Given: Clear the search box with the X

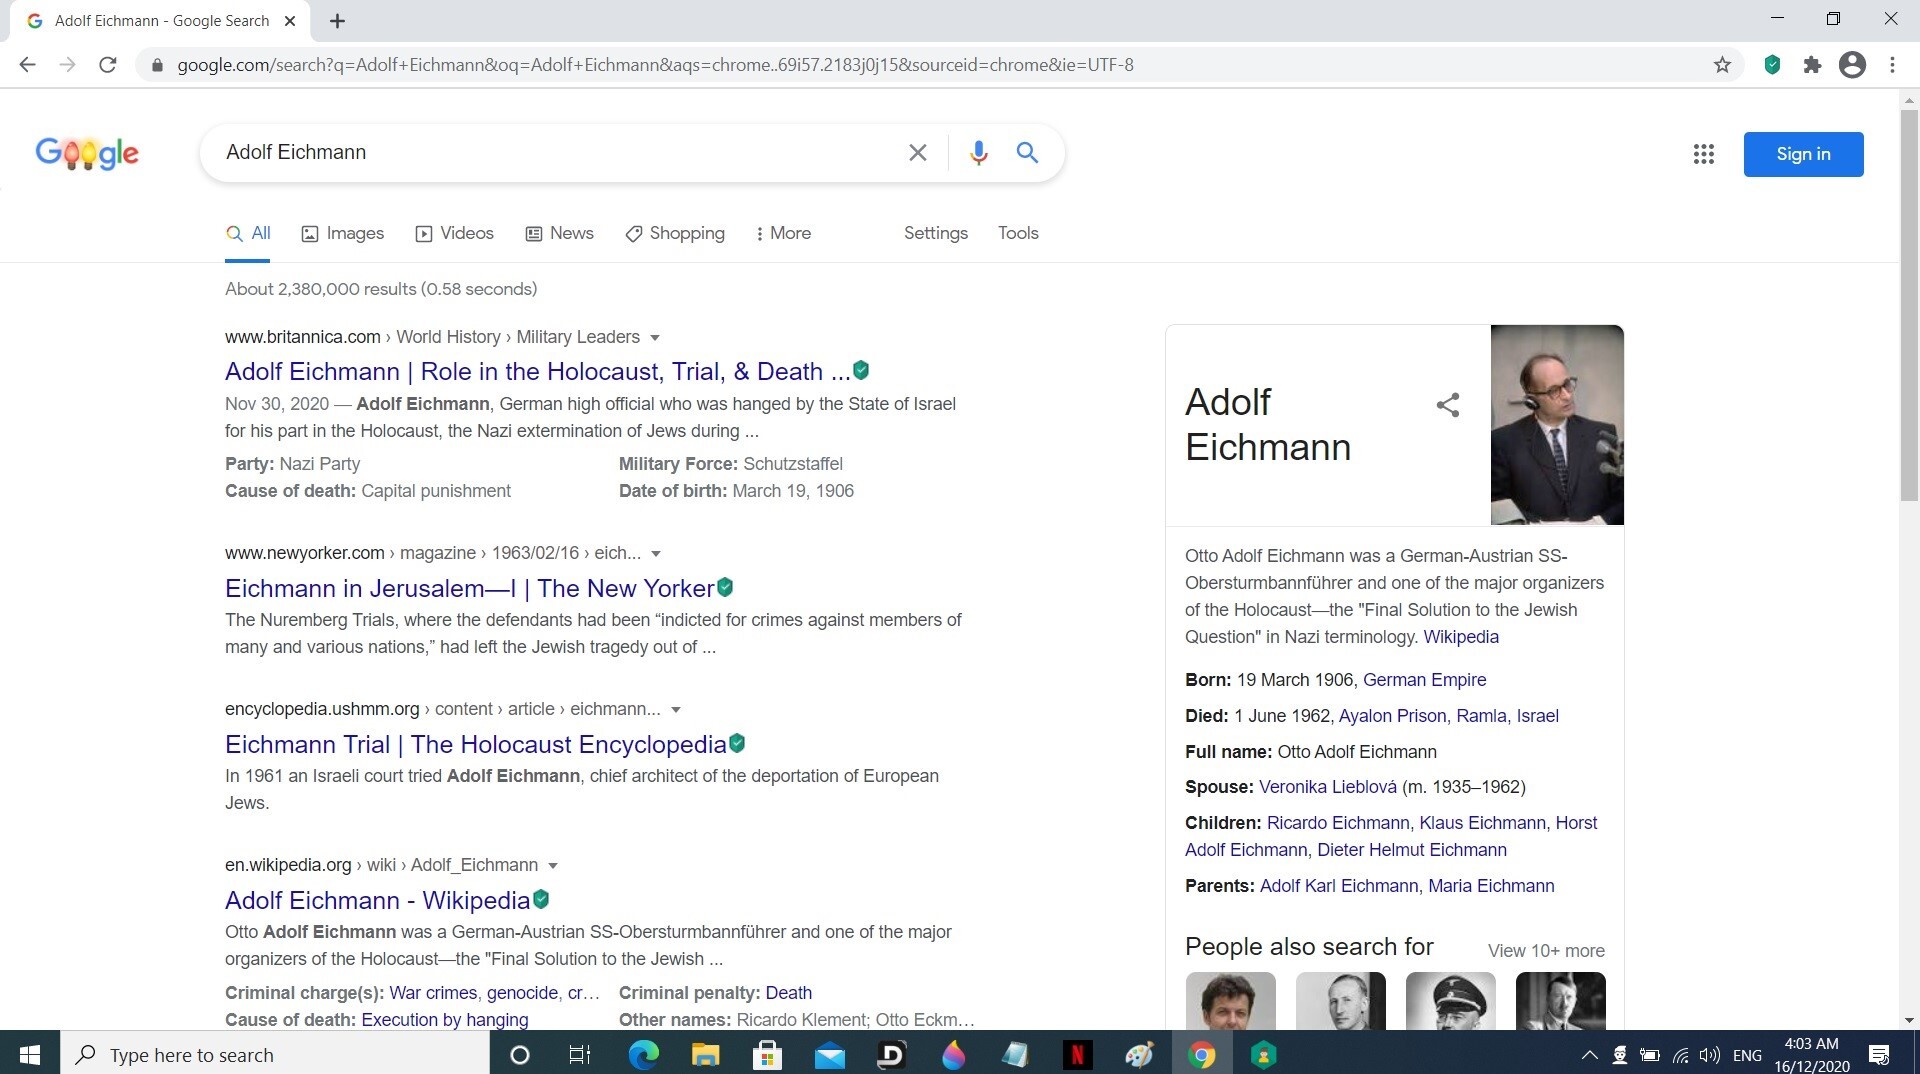Looking at the screenshot, I should (917, 153).
